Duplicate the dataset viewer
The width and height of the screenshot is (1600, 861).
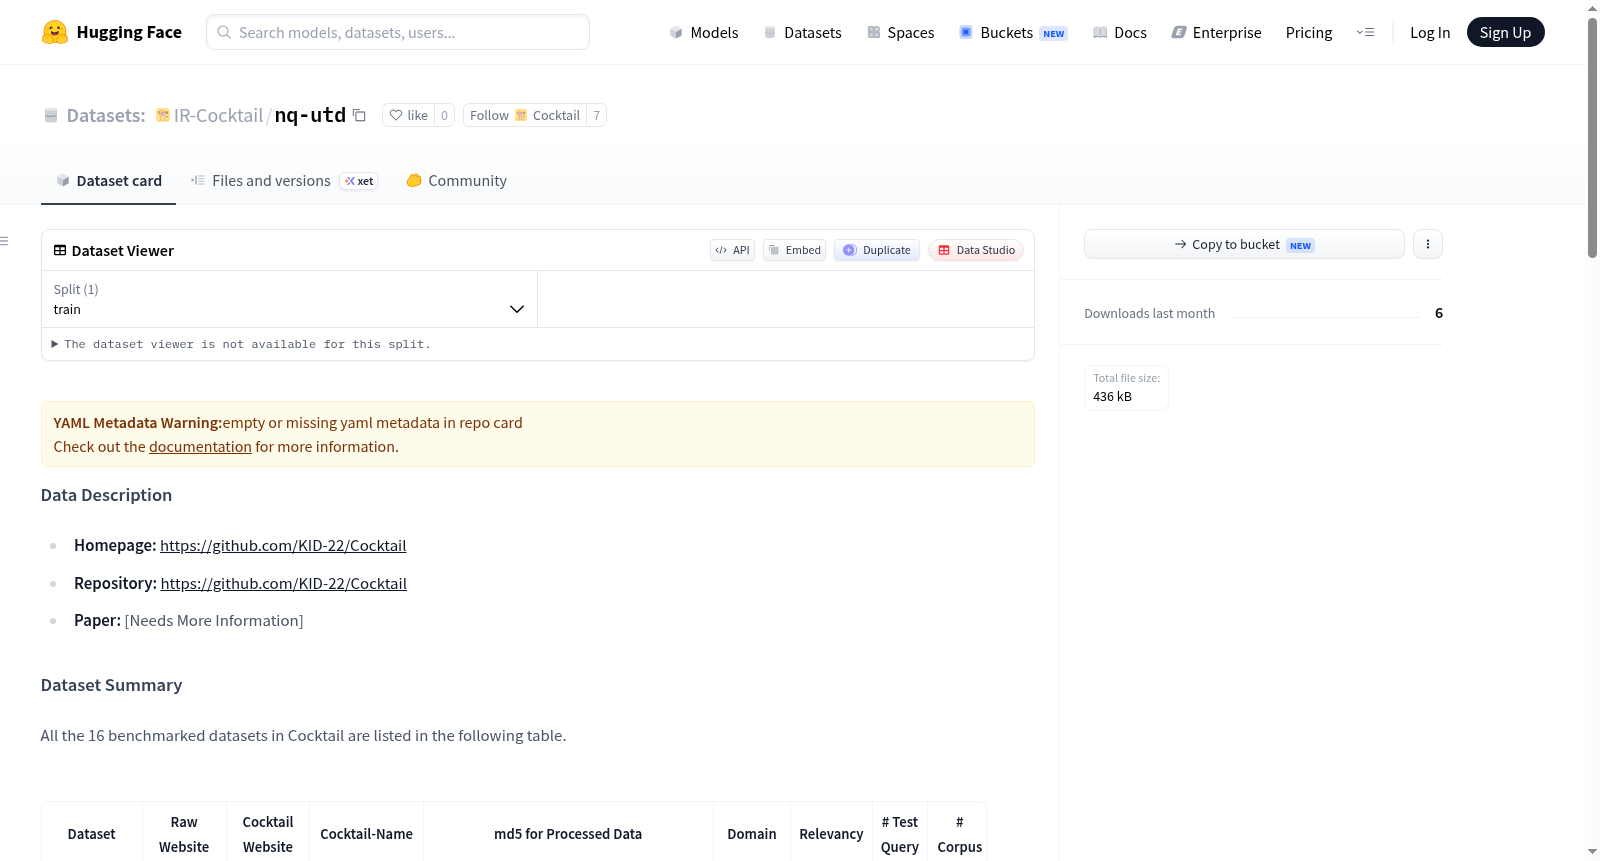(x=877, y=250)
